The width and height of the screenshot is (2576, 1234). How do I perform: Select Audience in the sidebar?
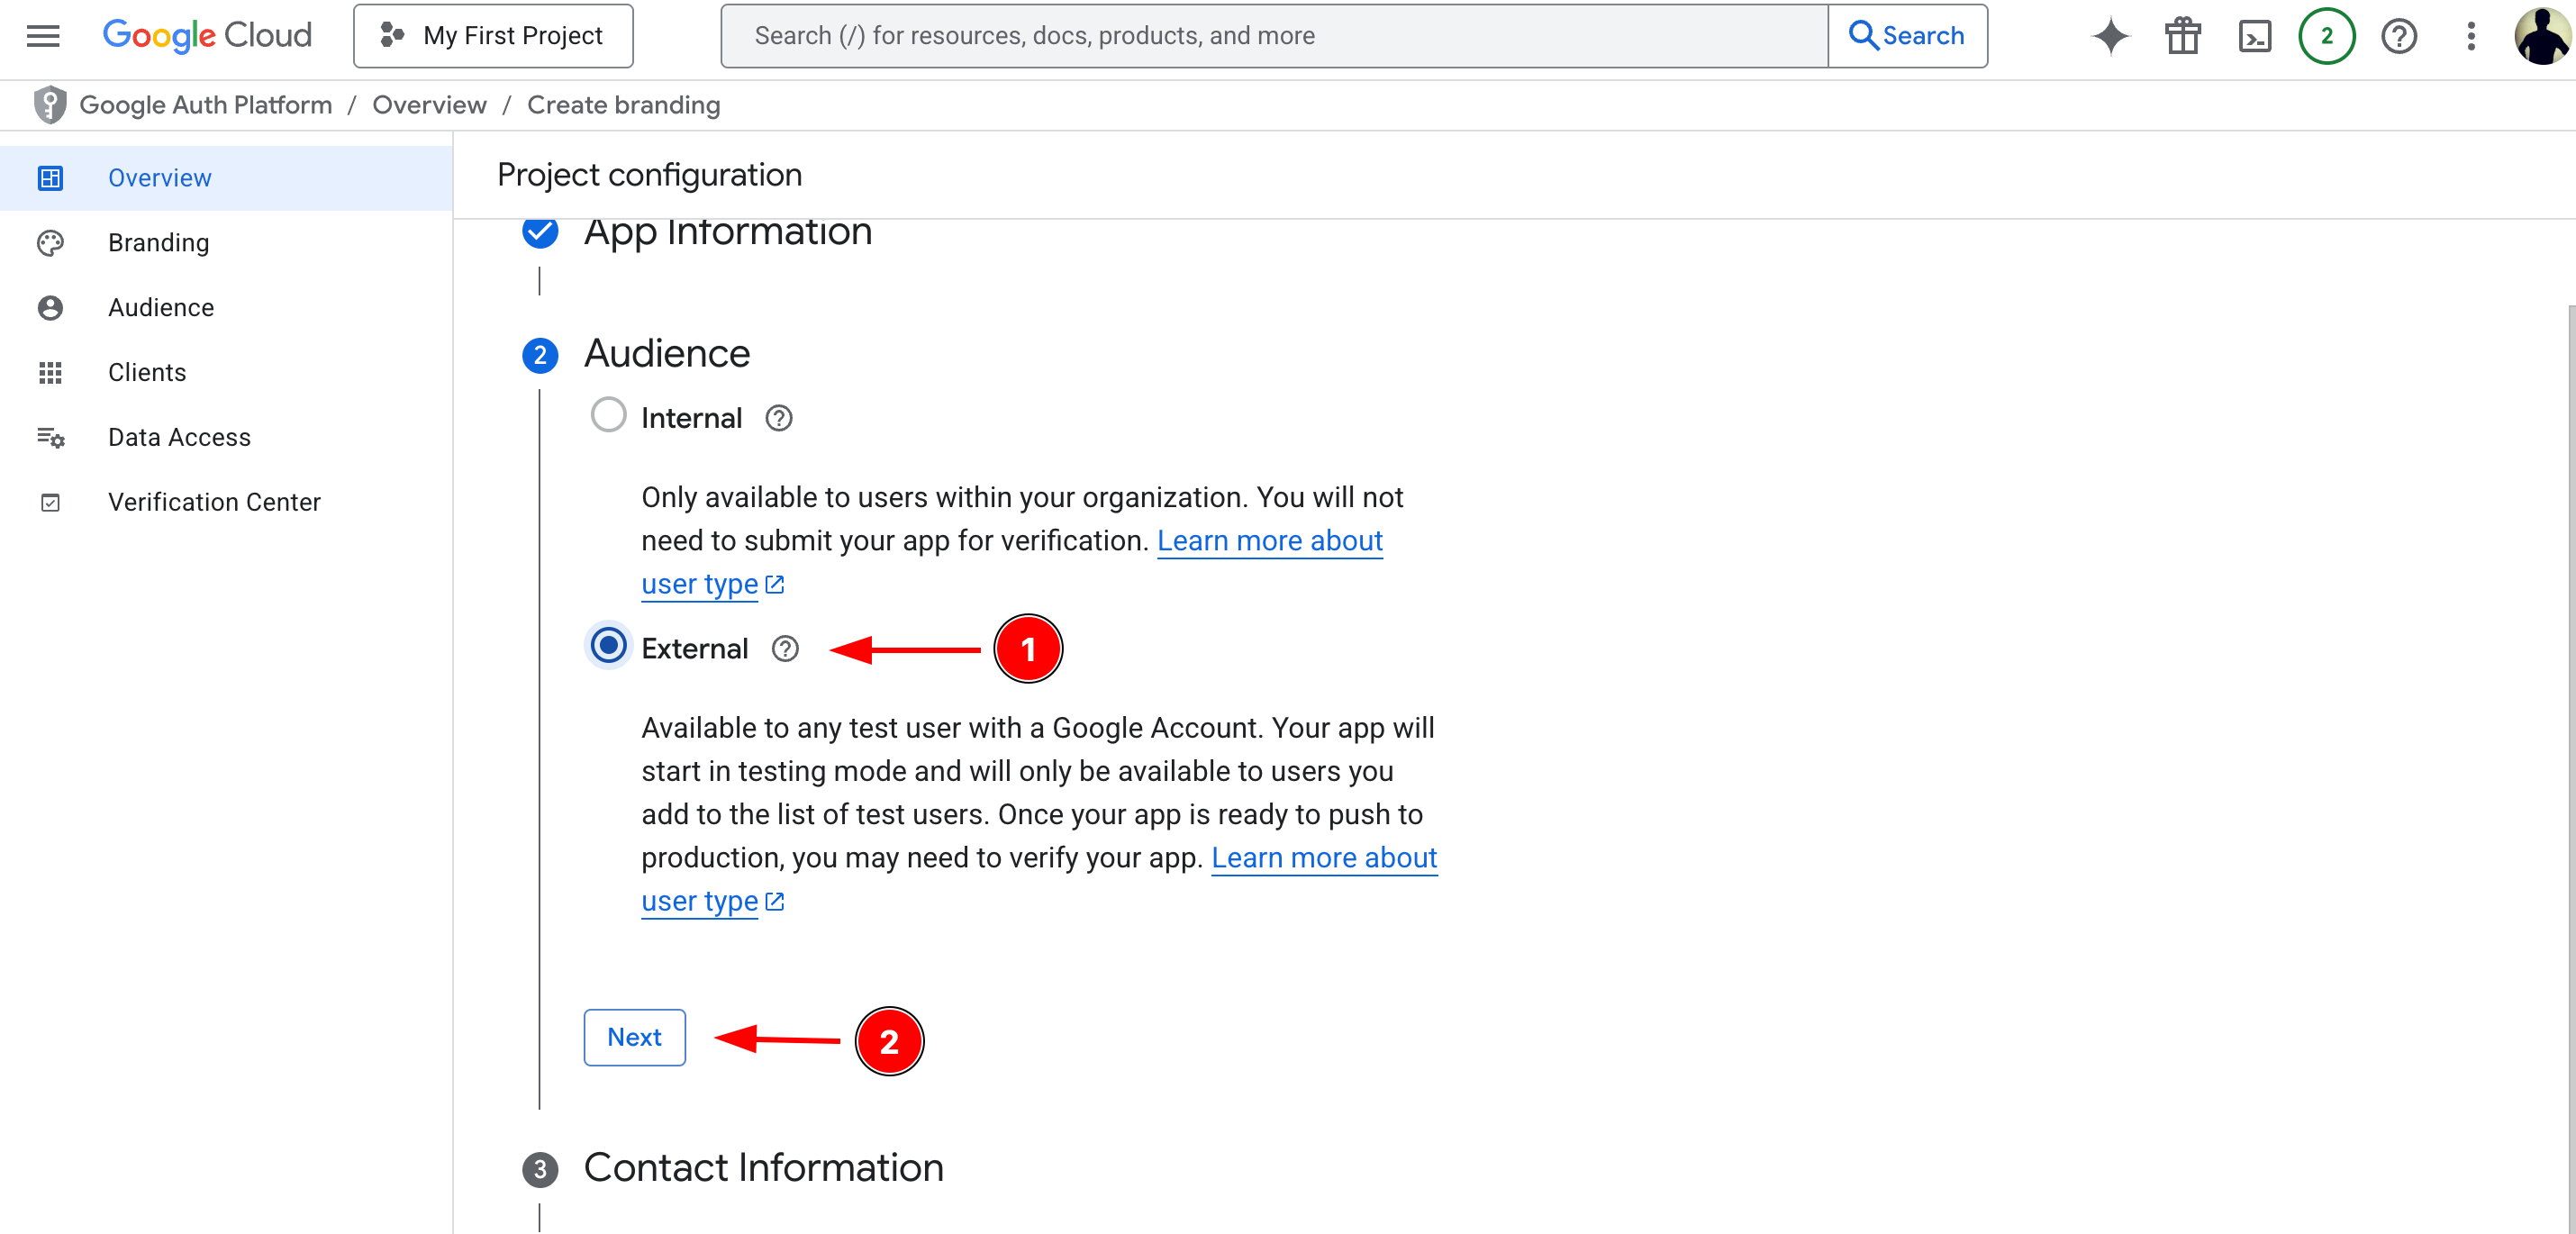pyautogui.click(x=226, y=308)
